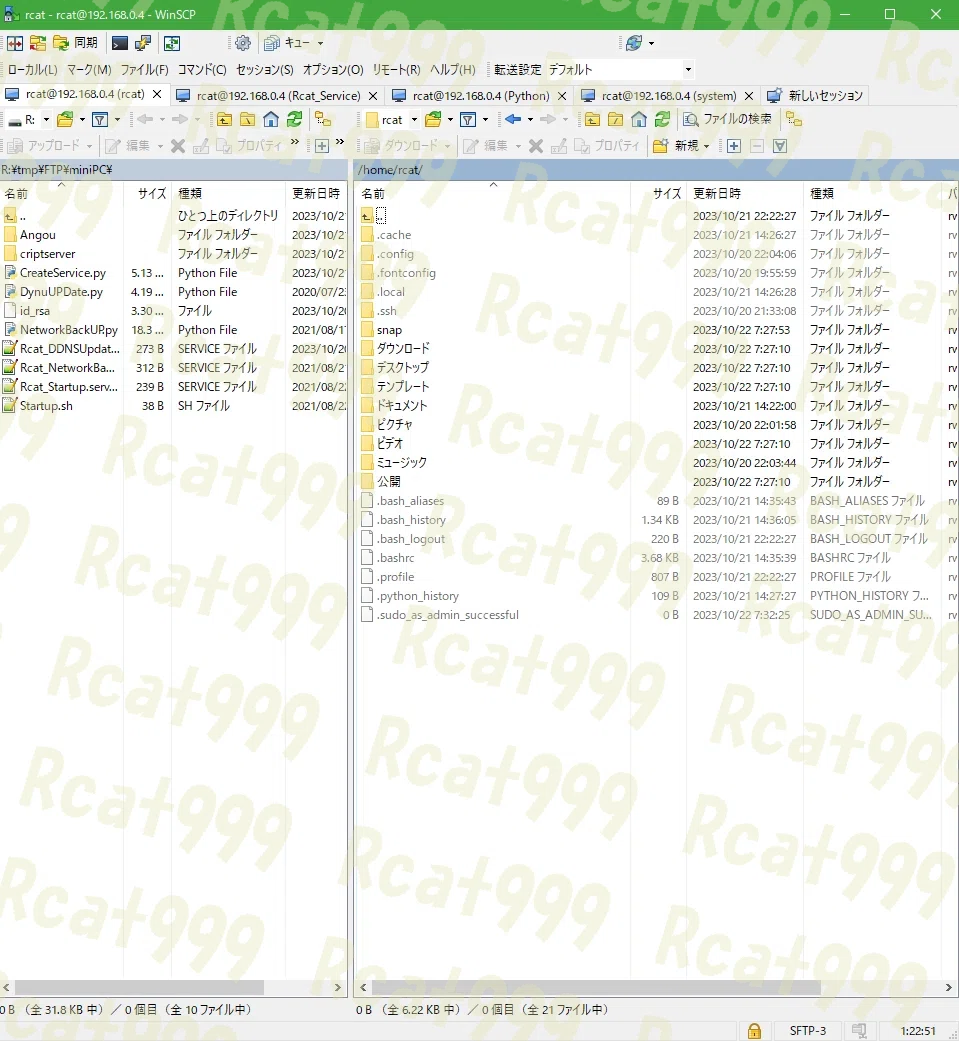The width and height of the screenshot is (959, 1041).
Task: Expand the local R: drive dropdown
Action: point(46,120)
